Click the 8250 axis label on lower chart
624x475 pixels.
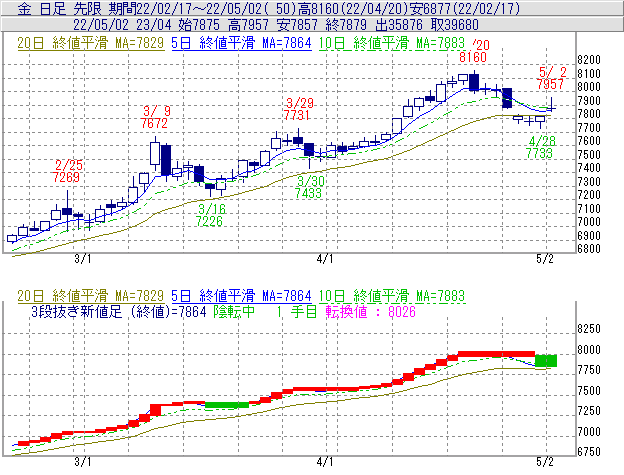[589, 329]
